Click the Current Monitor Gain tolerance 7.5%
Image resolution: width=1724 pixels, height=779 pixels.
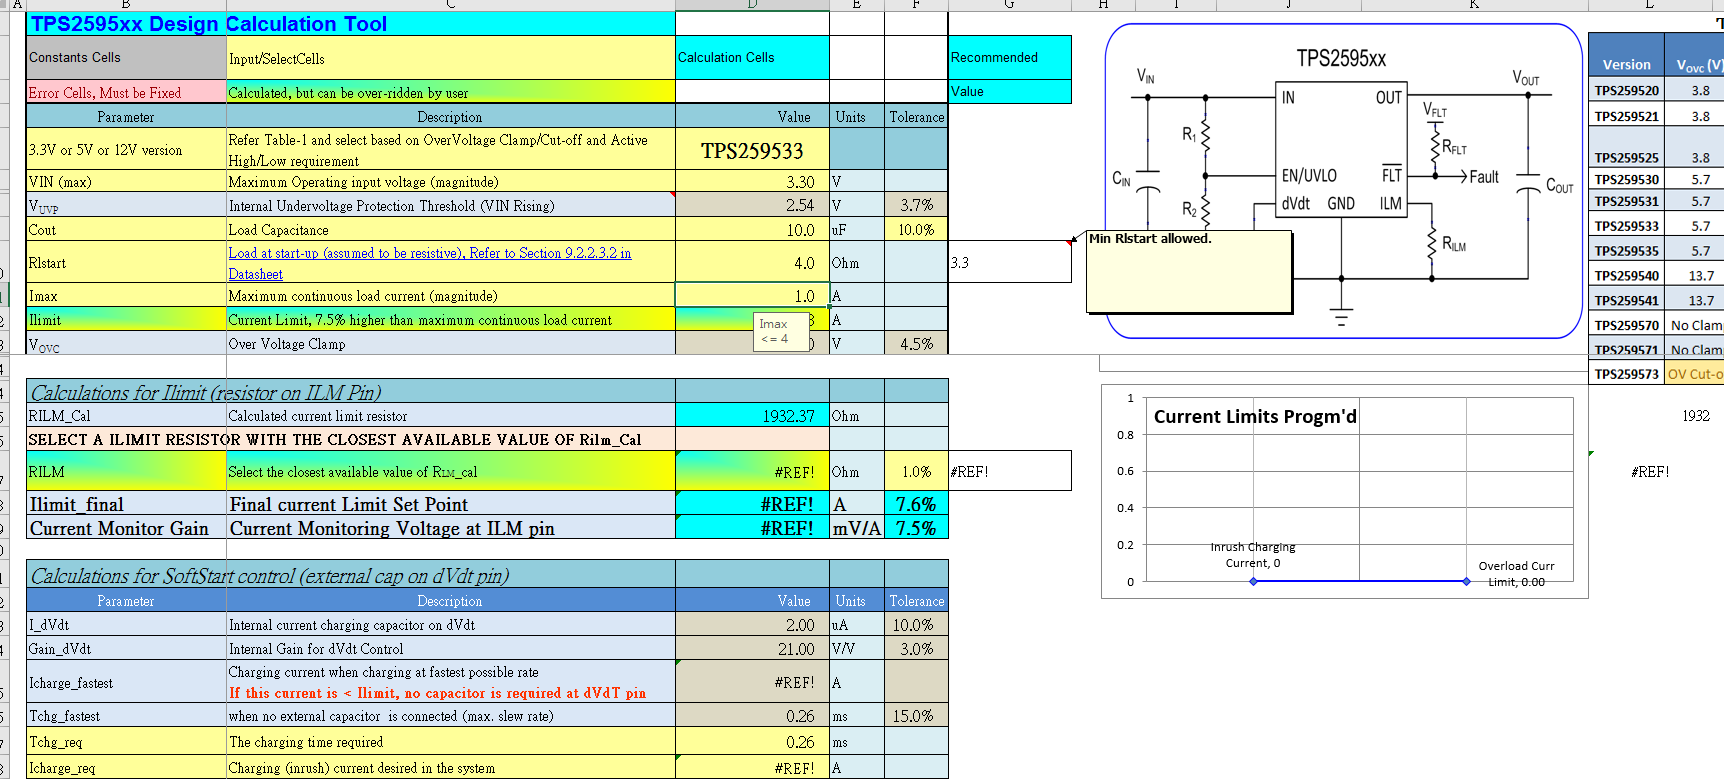click(x=916, y=527)
